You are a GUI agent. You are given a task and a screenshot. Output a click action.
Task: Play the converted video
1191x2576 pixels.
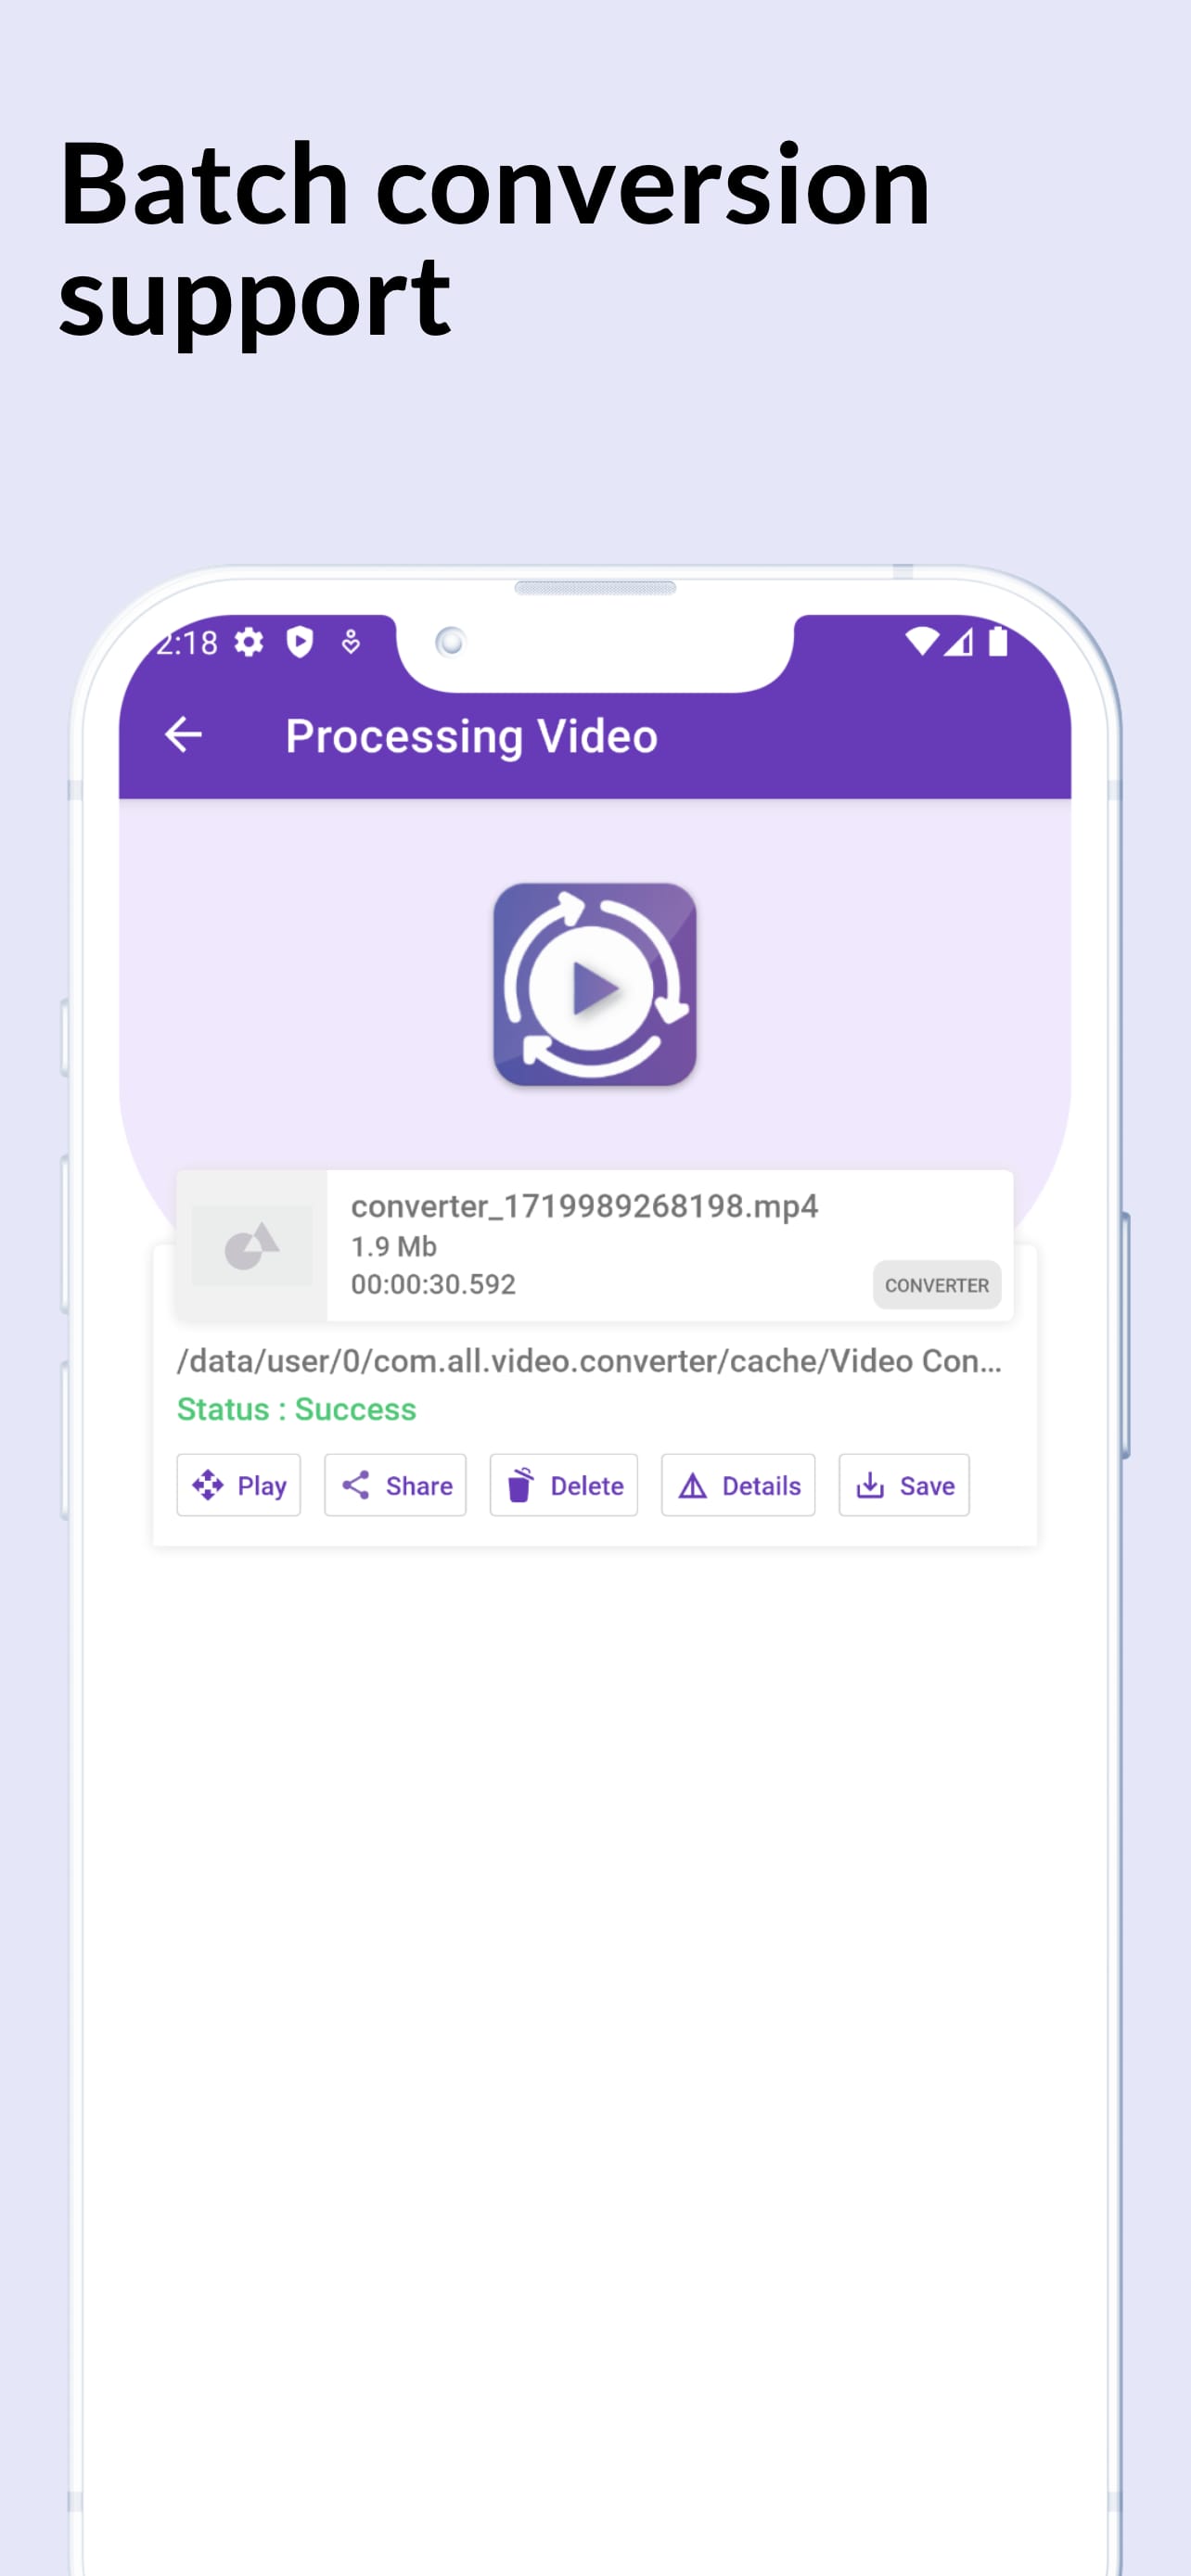pyautogui.click(x=239, y=1485)
